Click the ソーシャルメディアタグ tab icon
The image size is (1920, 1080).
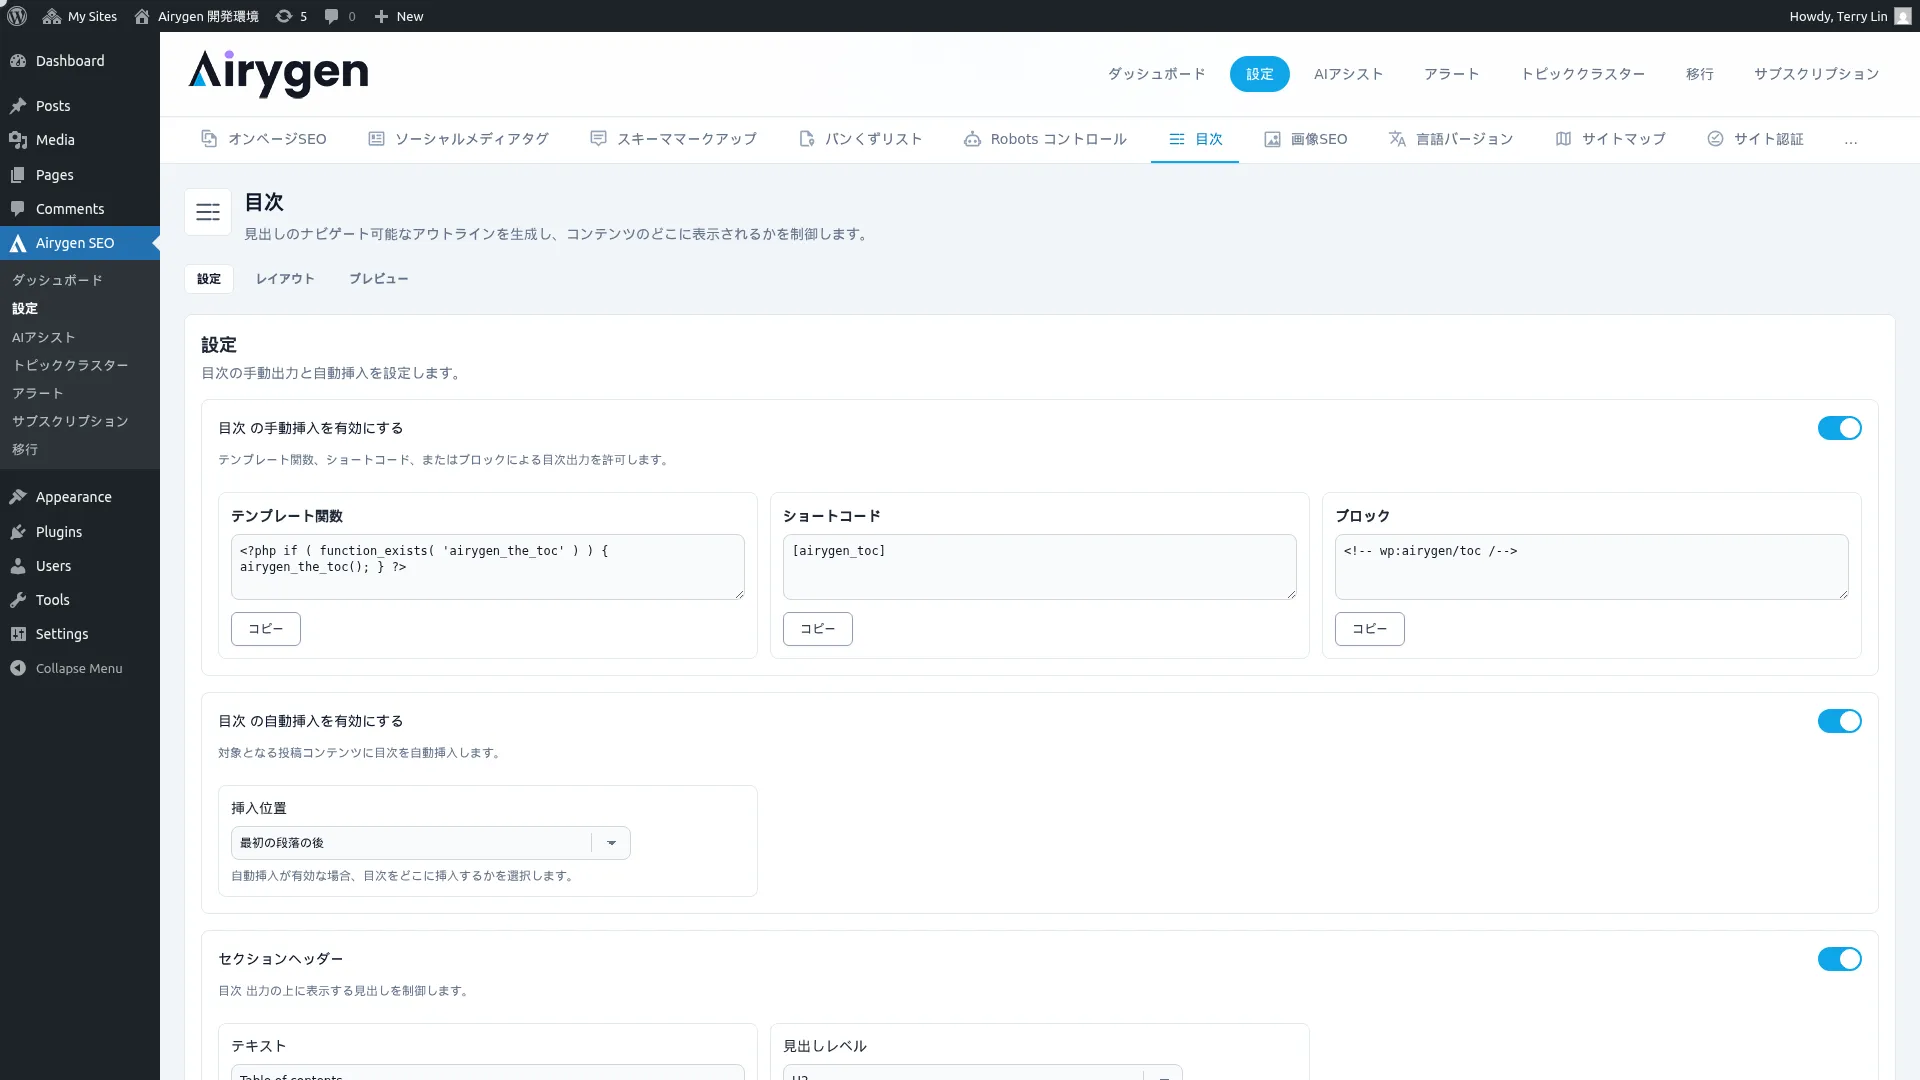376,139
